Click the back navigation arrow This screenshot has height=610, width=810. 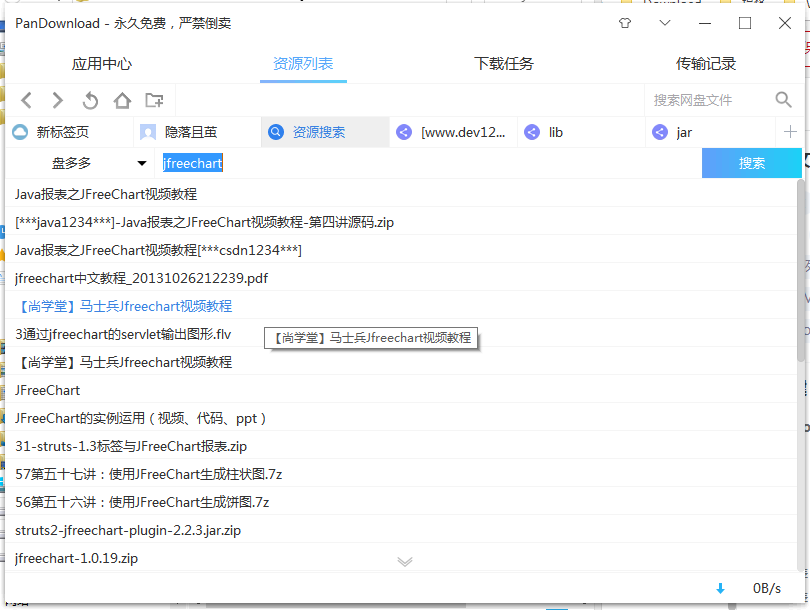[x=26, y=100]
